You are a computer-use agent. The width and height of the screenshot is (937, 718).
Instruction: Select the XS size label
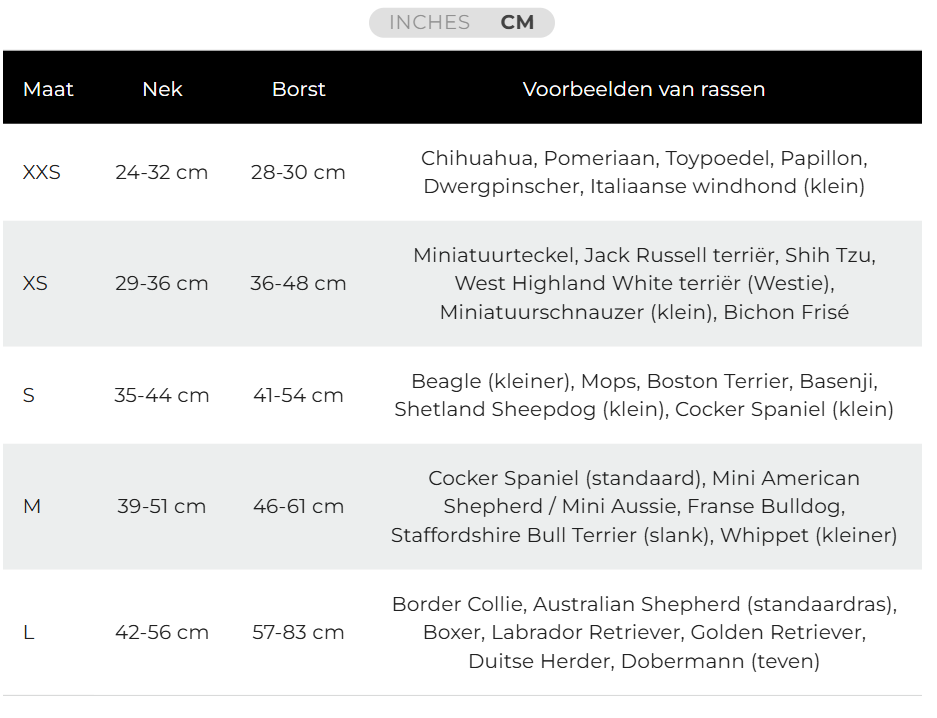click(x=35, y=283)
